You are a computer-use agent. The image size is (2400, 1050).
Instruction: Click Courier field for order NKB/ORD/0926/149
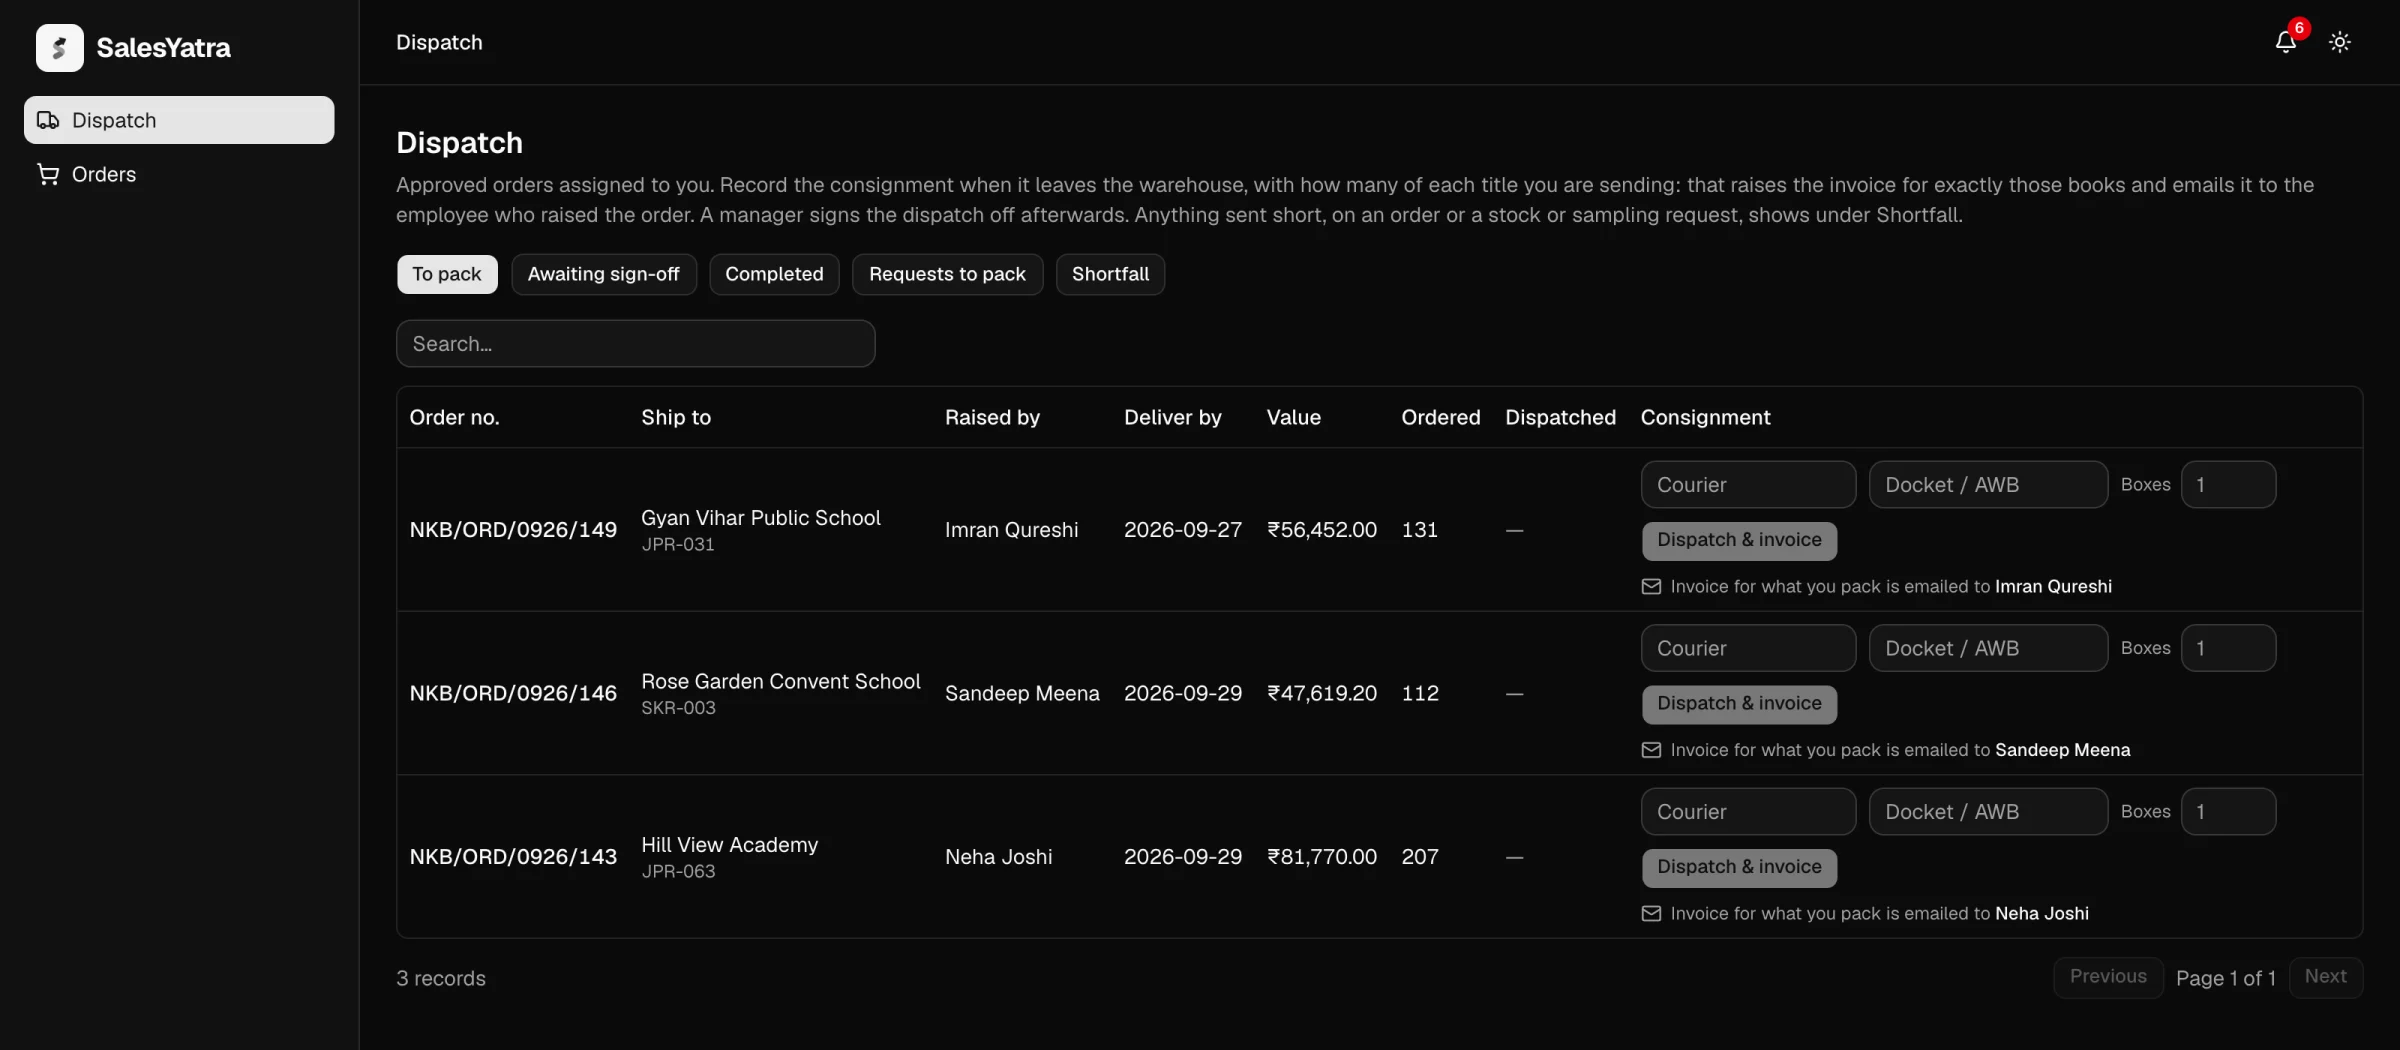[1748, 485]
